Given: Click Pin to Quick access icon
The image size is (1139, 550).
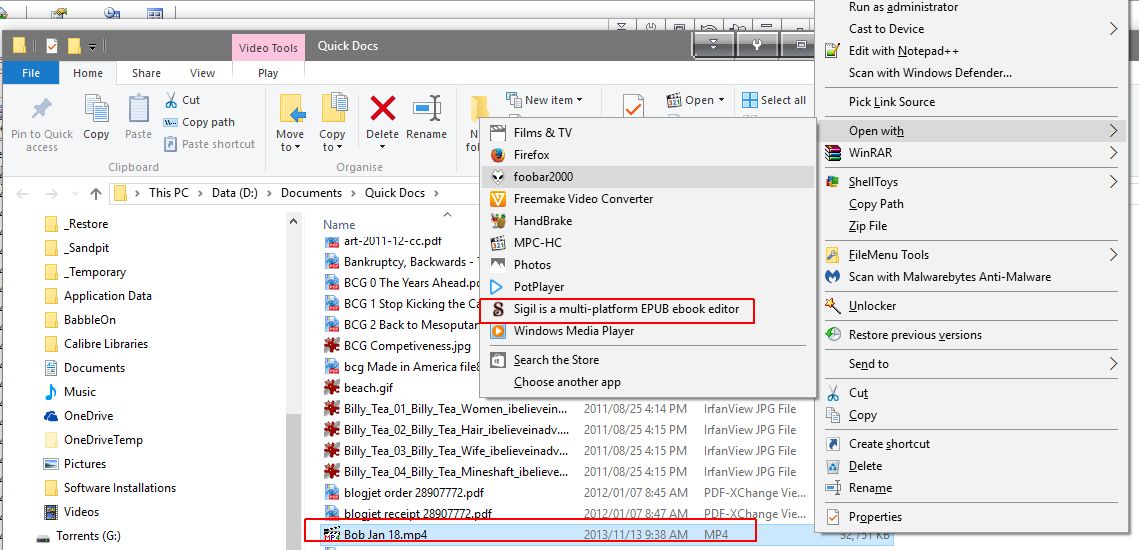Looking at the screenshot, I should (x=41, y=108).
